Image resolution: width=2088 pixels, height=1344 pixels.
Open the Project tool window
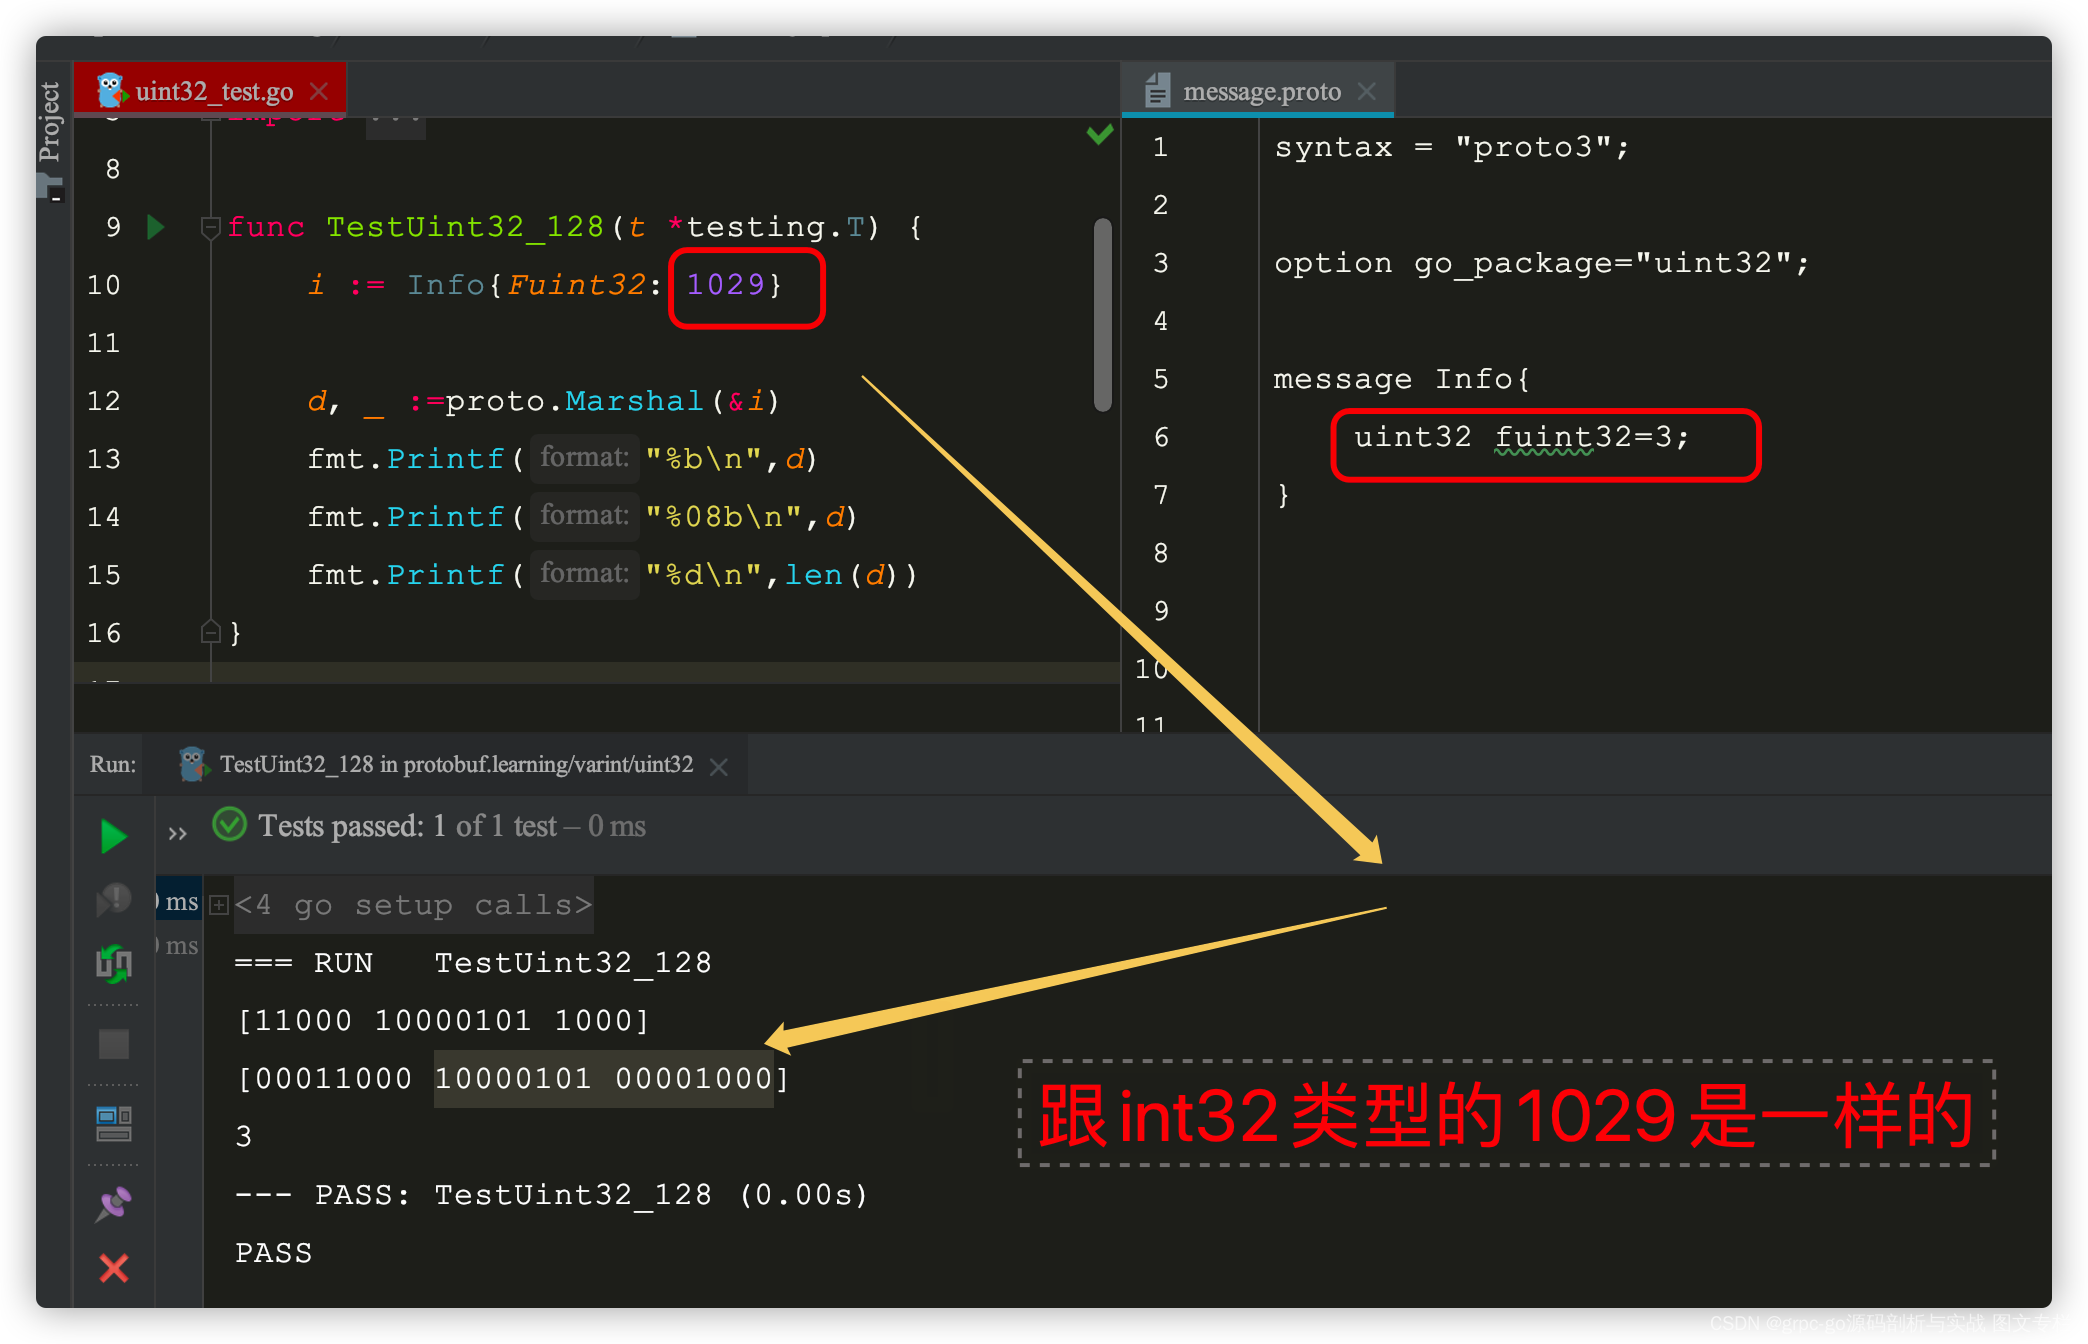51,123
